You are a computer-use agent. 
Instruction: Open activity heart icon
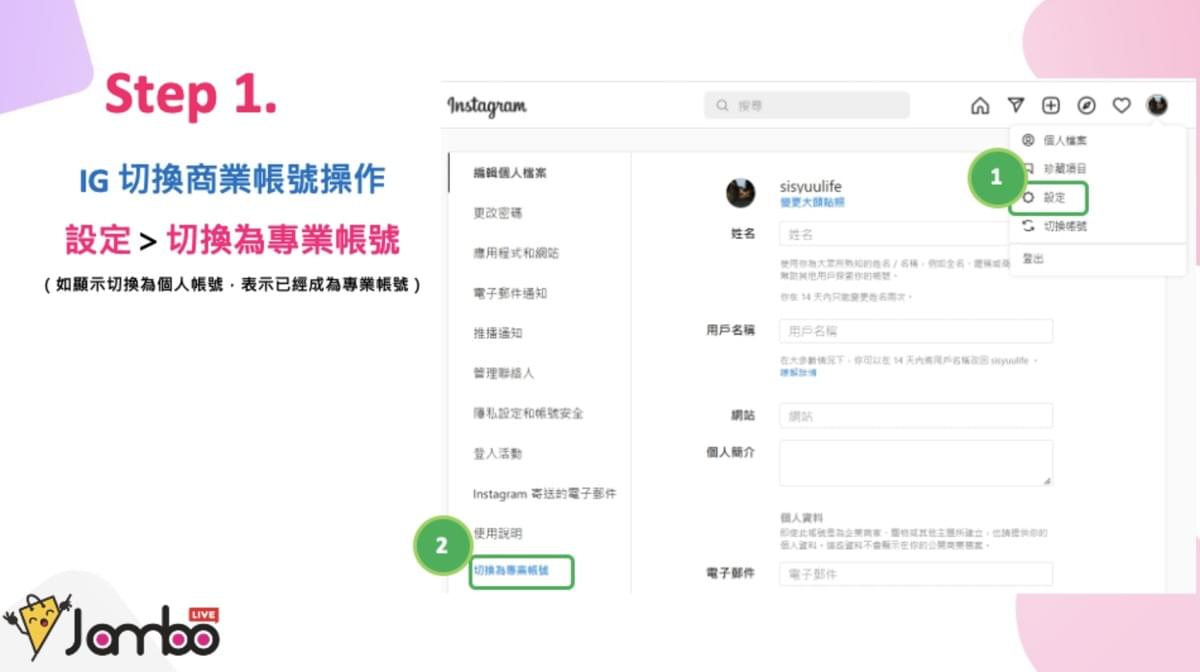click(x=1122, y=105)
